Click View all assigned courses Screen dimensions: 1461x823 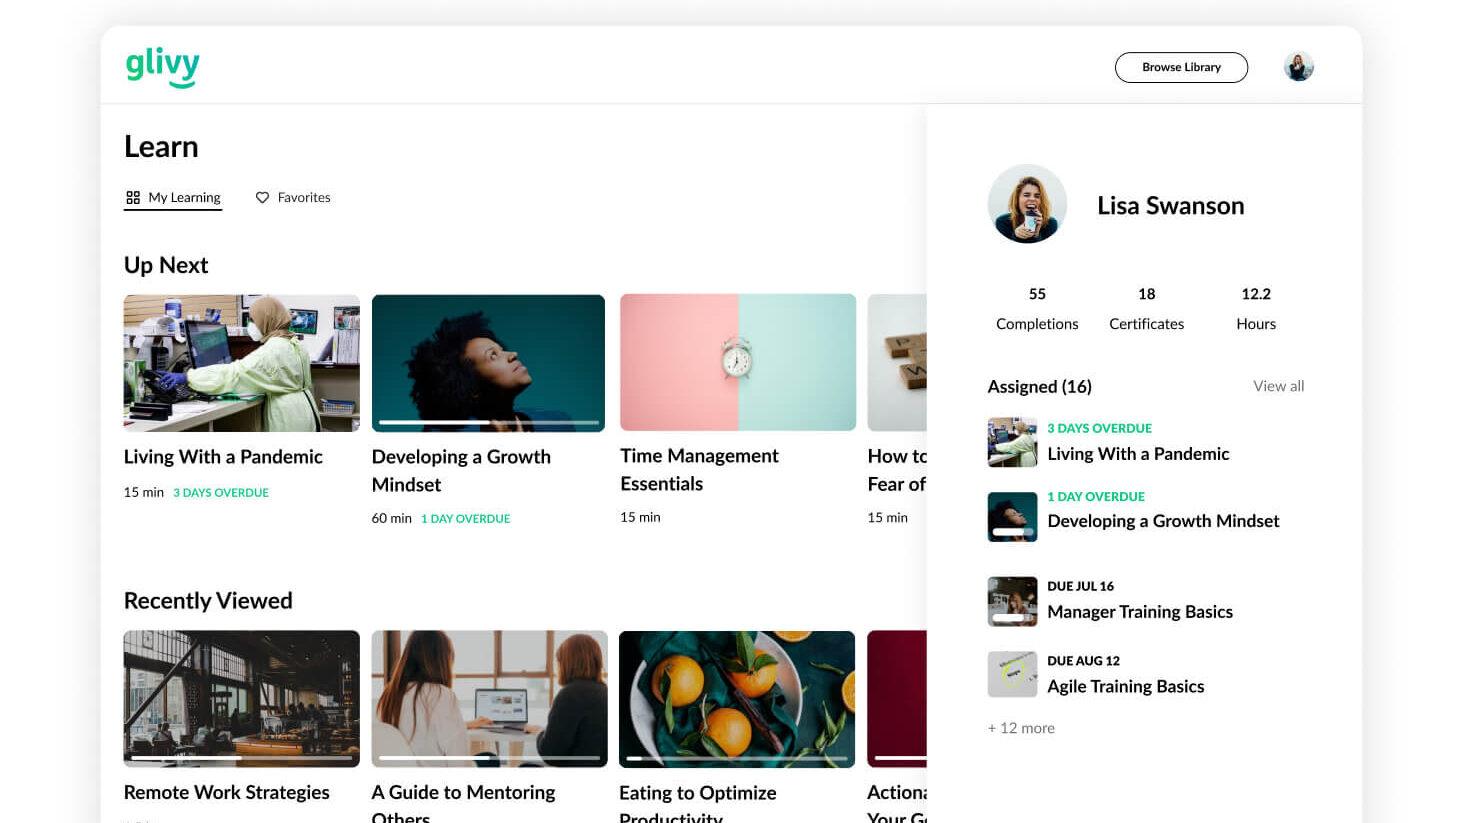(1278, 386)
